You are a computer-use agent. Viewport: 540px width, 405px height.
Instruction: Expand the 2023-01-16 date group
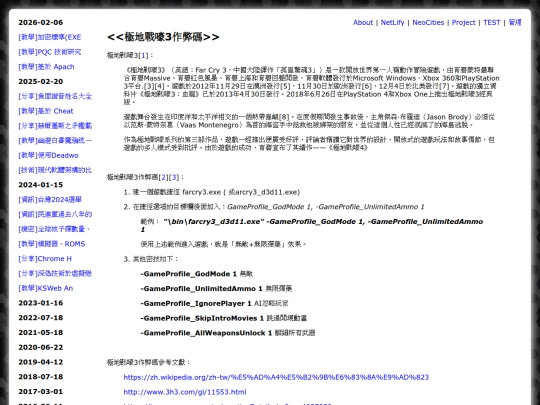point(41,303)
